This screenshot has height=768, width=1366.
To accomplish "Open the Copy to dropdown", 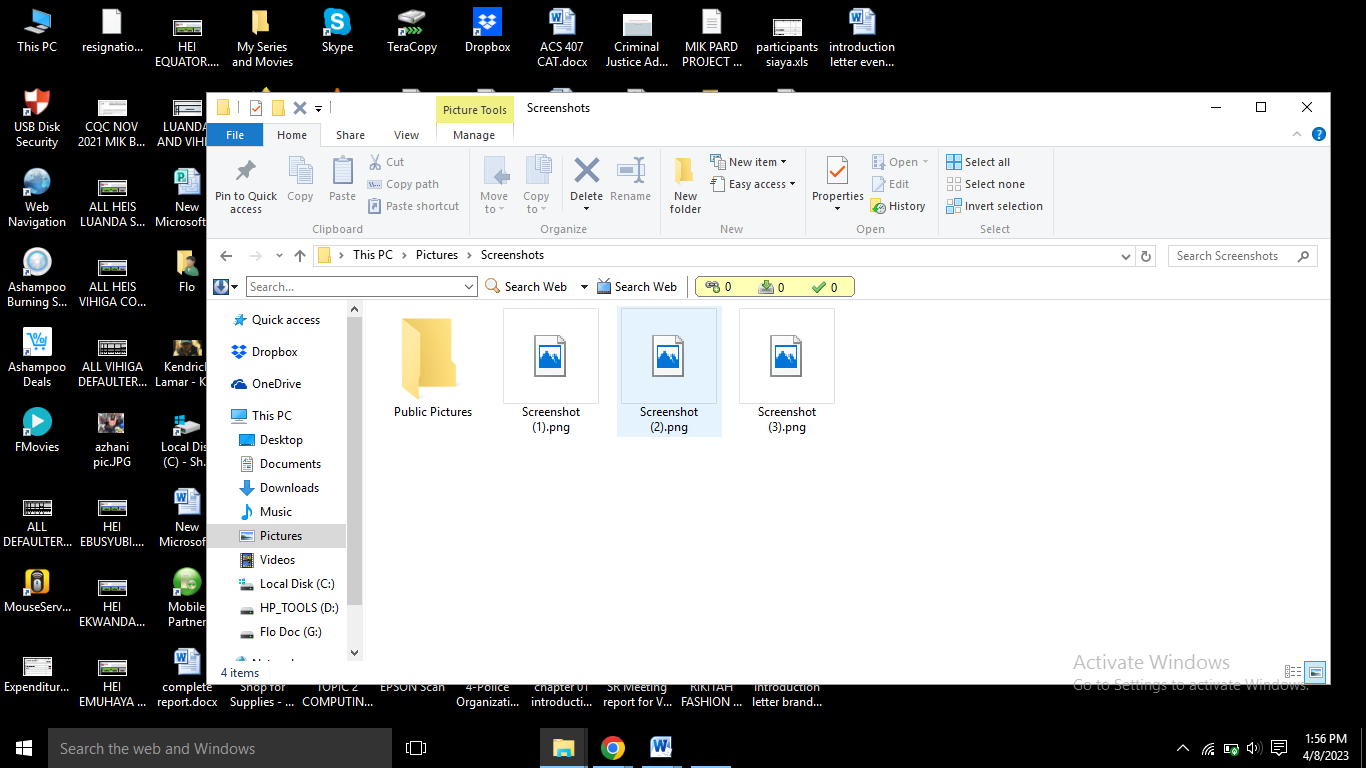I will point(537,185).
